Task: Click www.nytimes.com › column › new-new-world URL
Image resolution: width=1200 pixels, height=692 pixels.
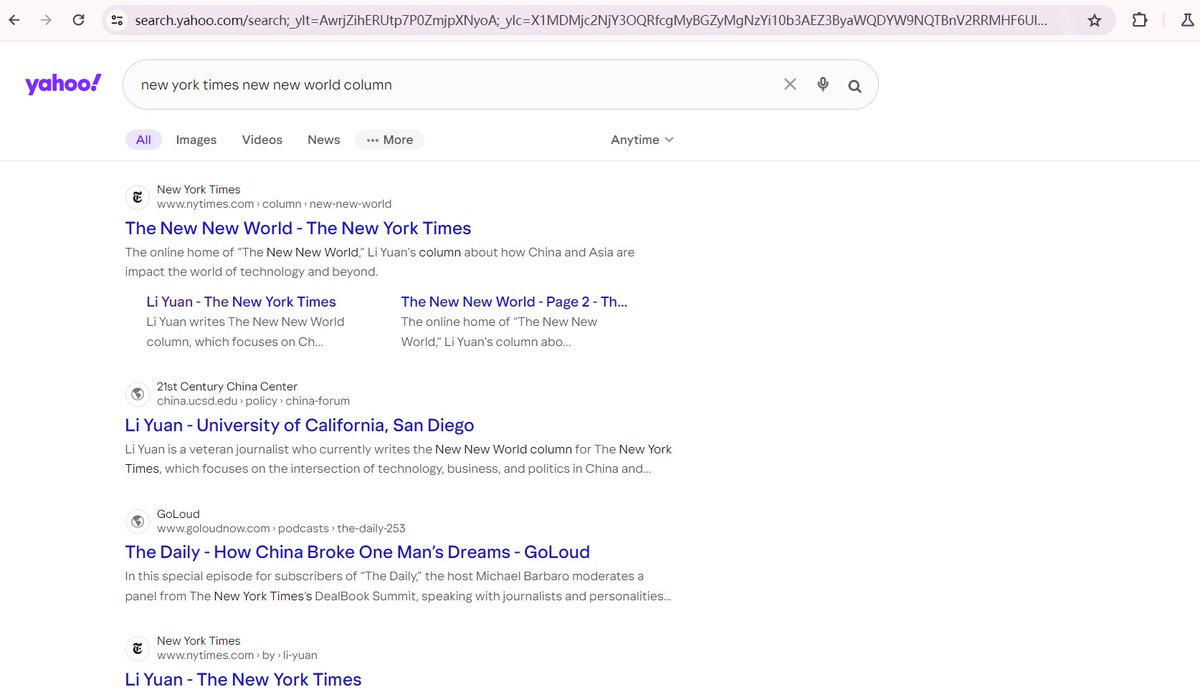Action: tap(274, 204)
